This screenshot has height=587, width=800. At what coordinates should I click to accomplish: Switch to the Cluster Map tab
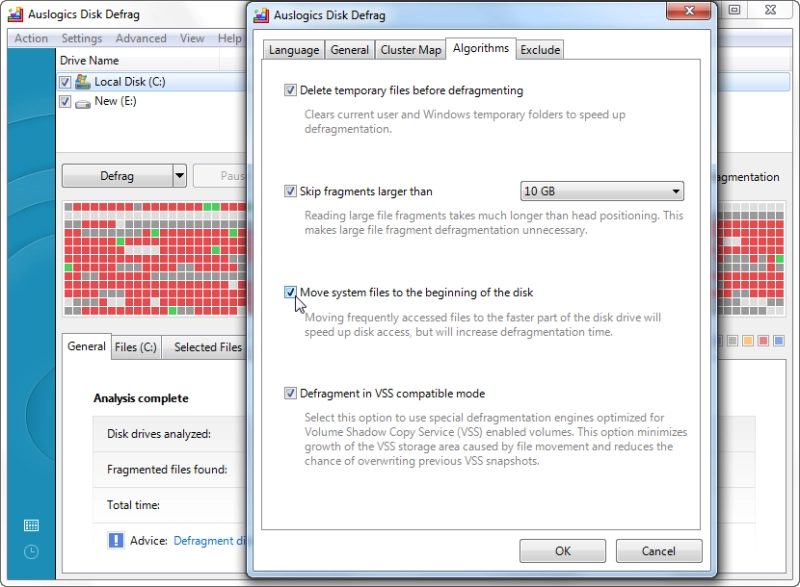pyautogui.click(x=411, y=50)
